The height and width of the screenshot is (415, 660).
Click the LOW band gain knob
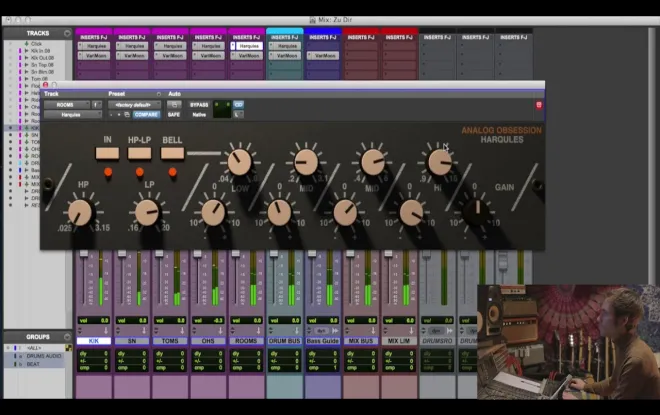[213, 213]
